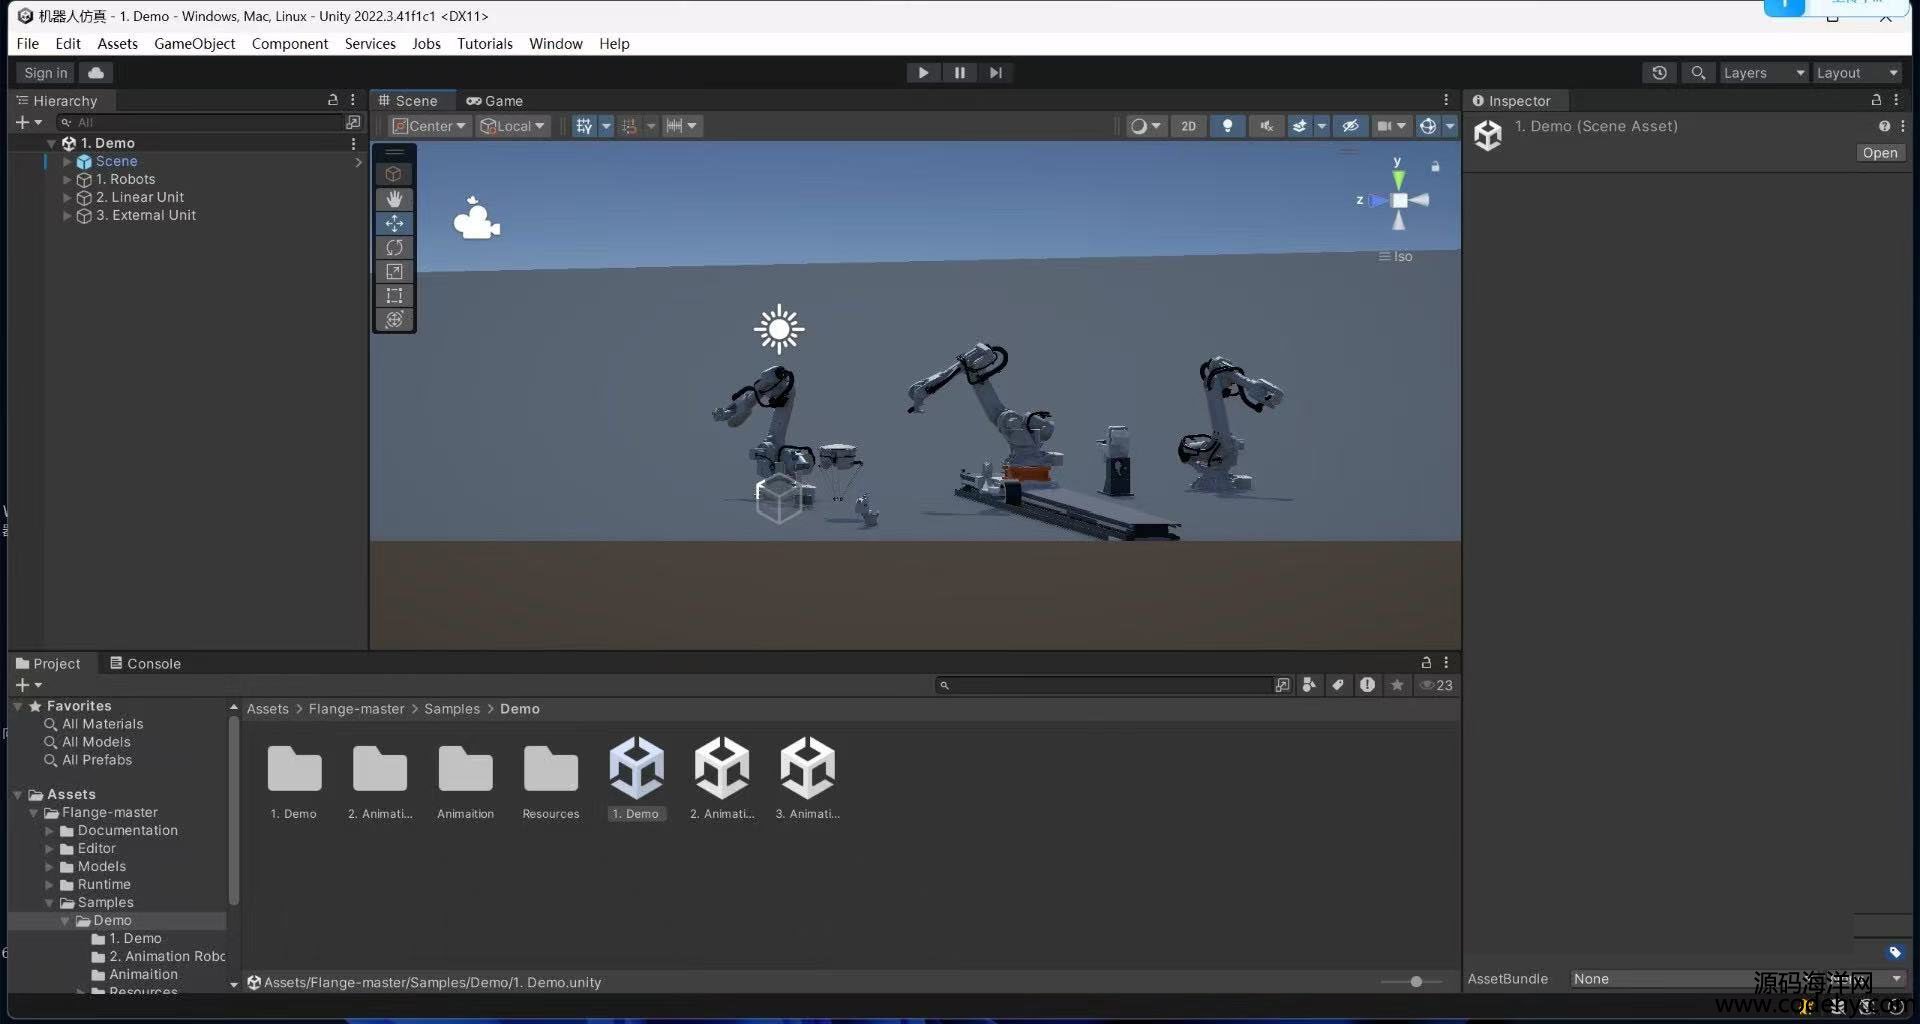Open the draw mode shading dropdown
Viewport: 1920px width, 1024px height.
click(x=1146, y=126)
